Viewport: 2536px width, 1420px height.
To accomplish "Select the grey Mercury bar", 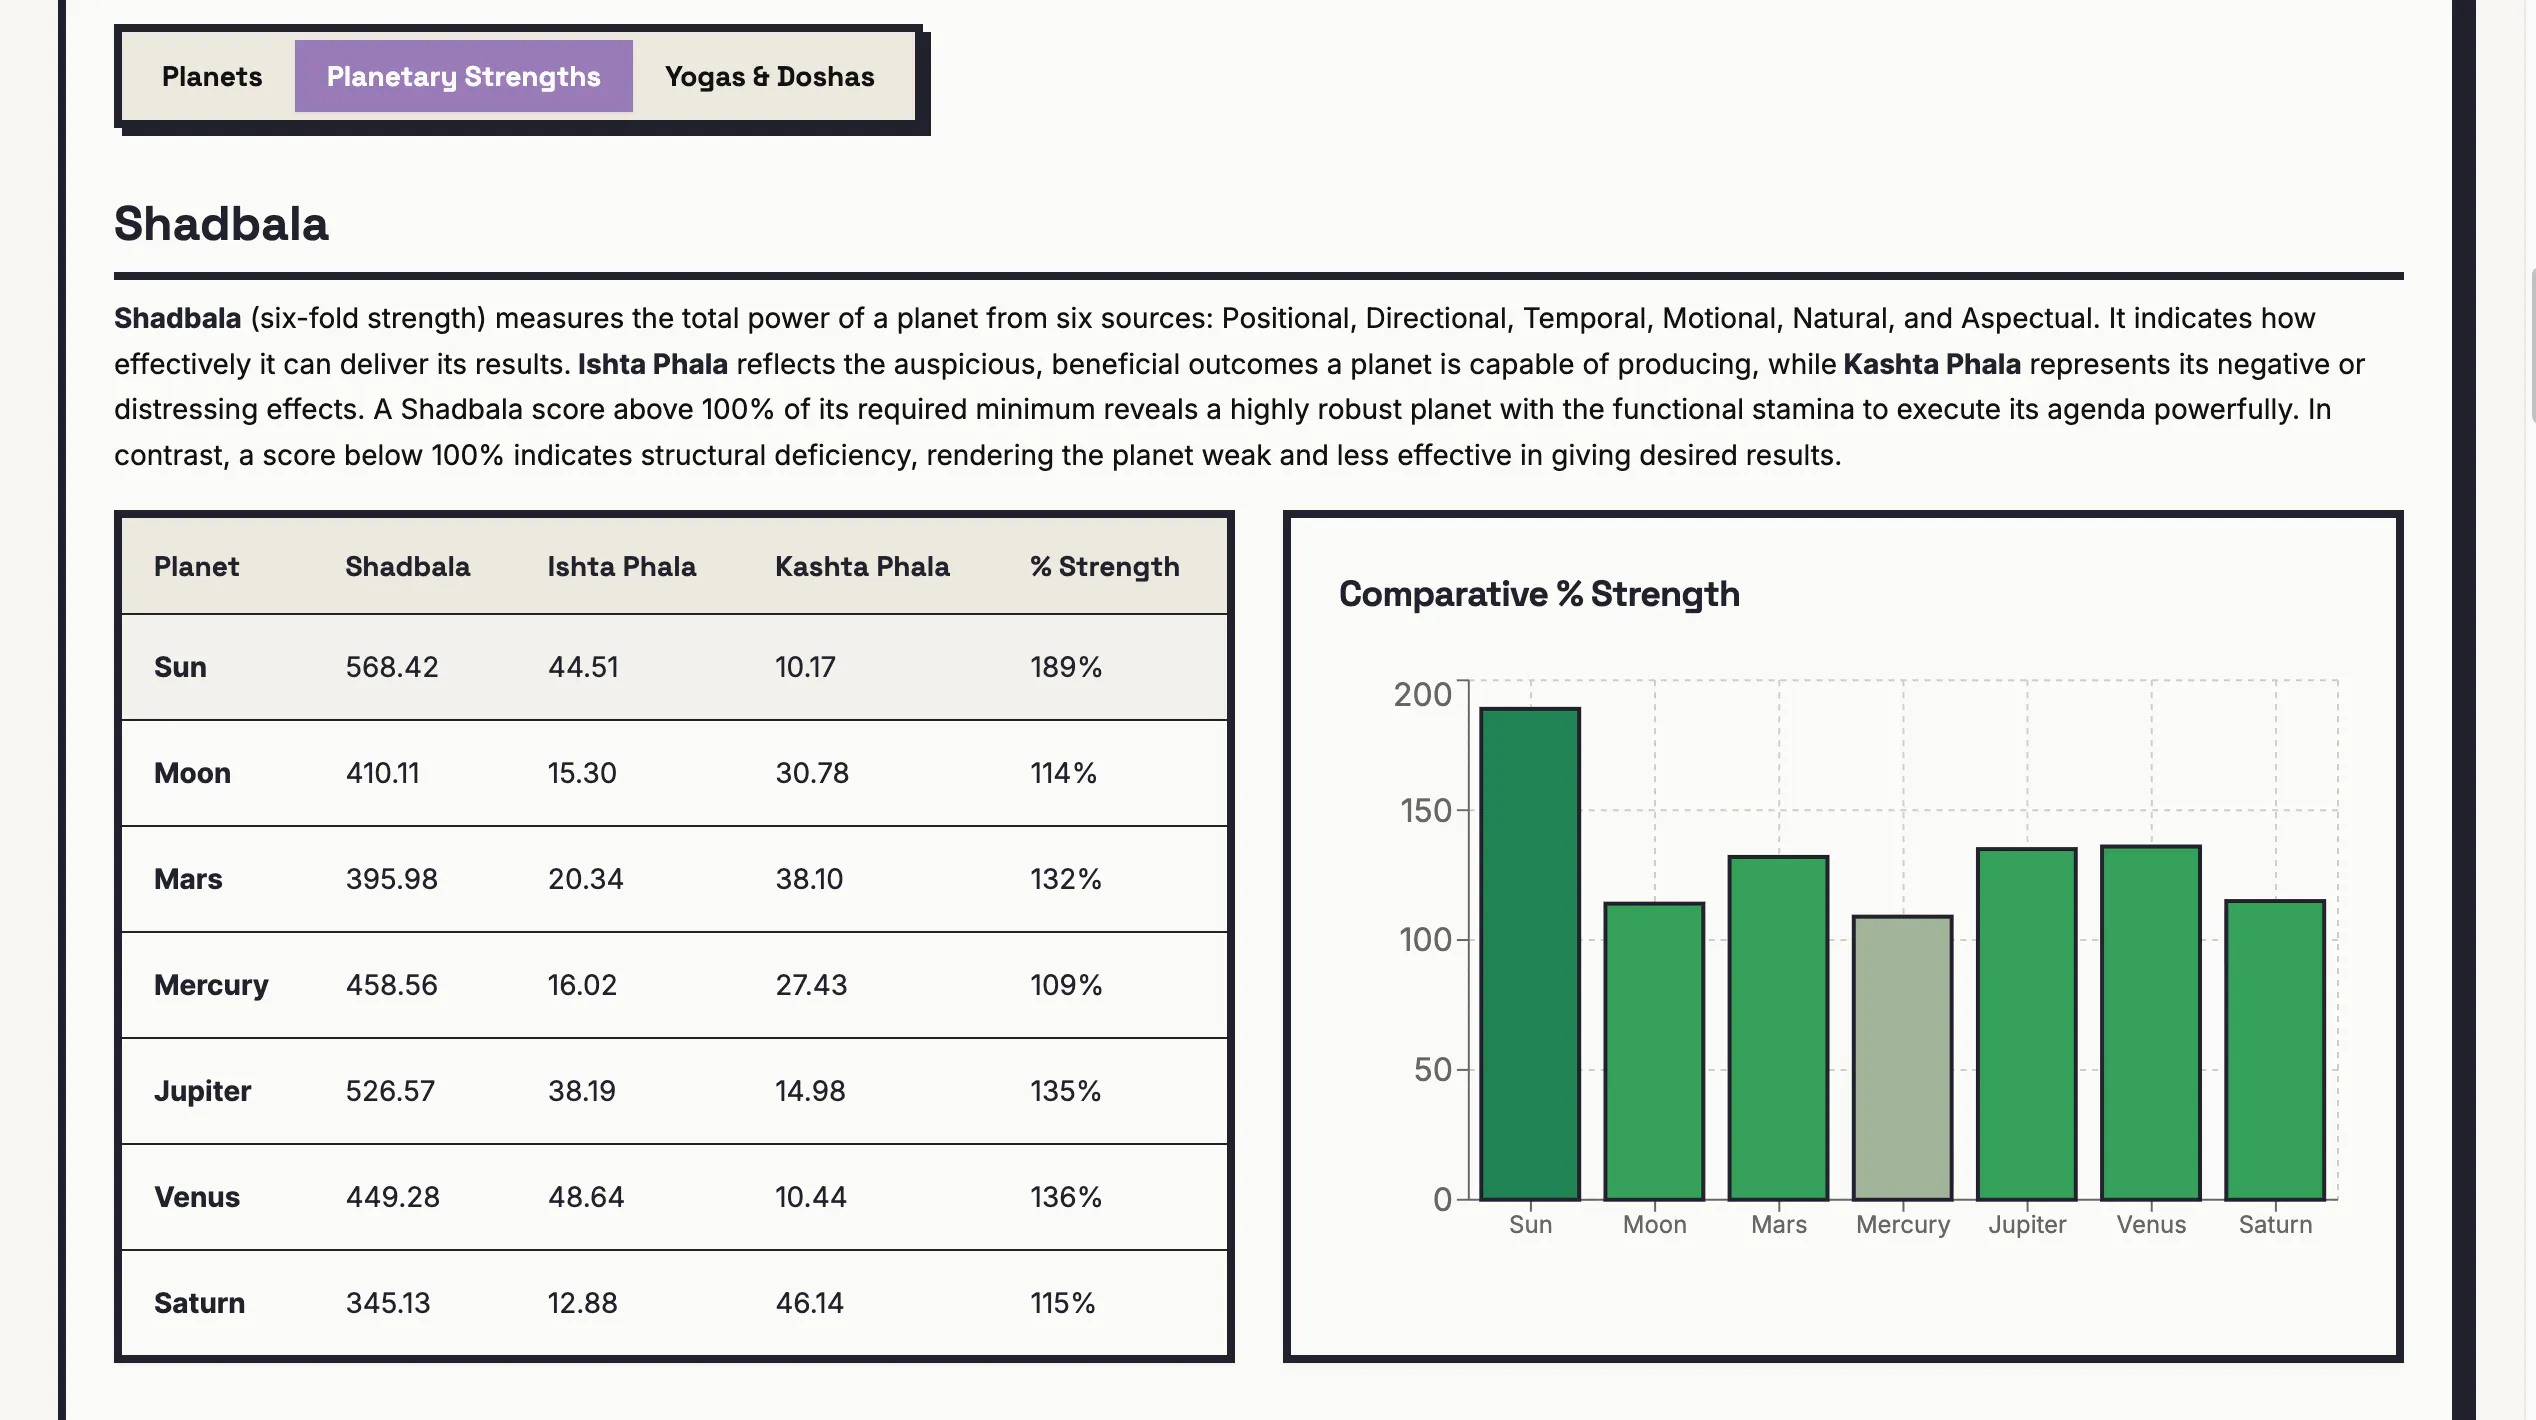I will coord(1902,1058).
